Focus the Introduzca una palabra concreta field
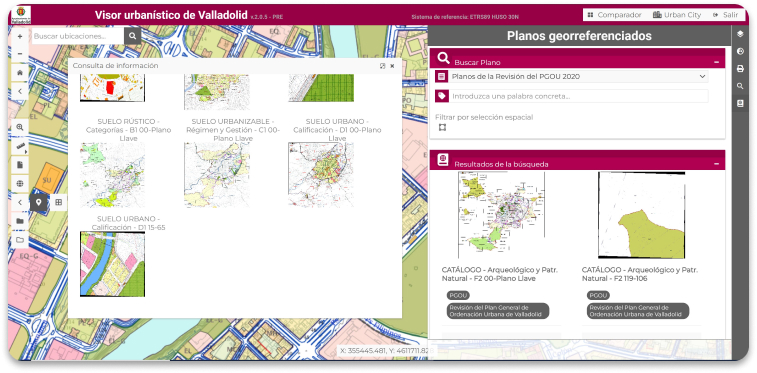 click(x=578, y=96)
